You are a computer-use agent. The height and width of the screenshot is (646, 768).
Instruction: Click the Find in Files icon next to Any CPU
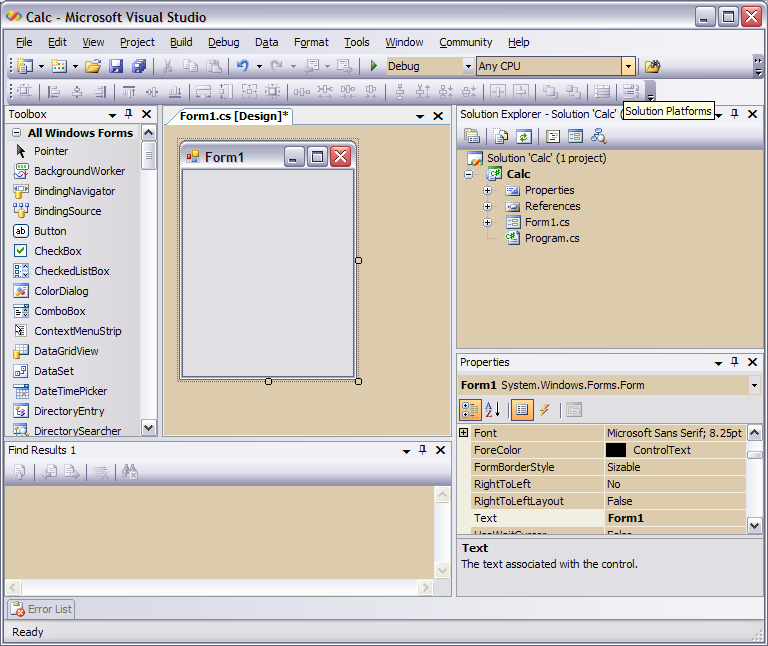tap(652, 66)
